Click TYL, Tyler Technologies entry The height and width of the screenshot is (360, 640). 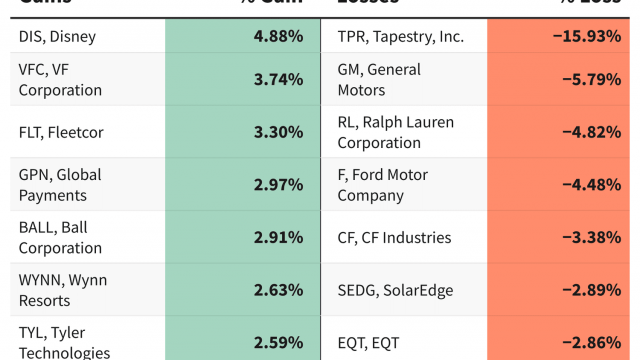64,343
